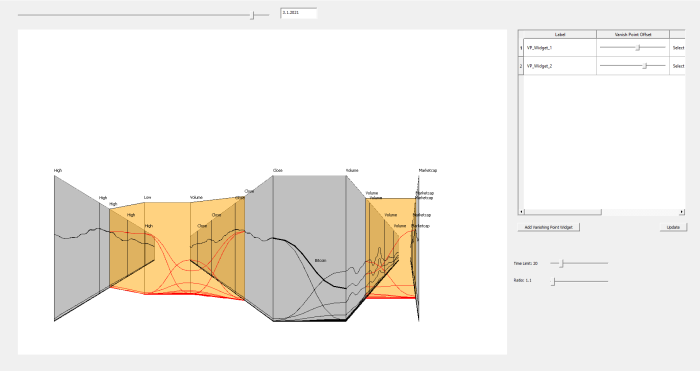Click Select in the VP_Widget_2 row
Image resolution: width=700 pixels, height=371 pixels.
(x=678, y=66)
